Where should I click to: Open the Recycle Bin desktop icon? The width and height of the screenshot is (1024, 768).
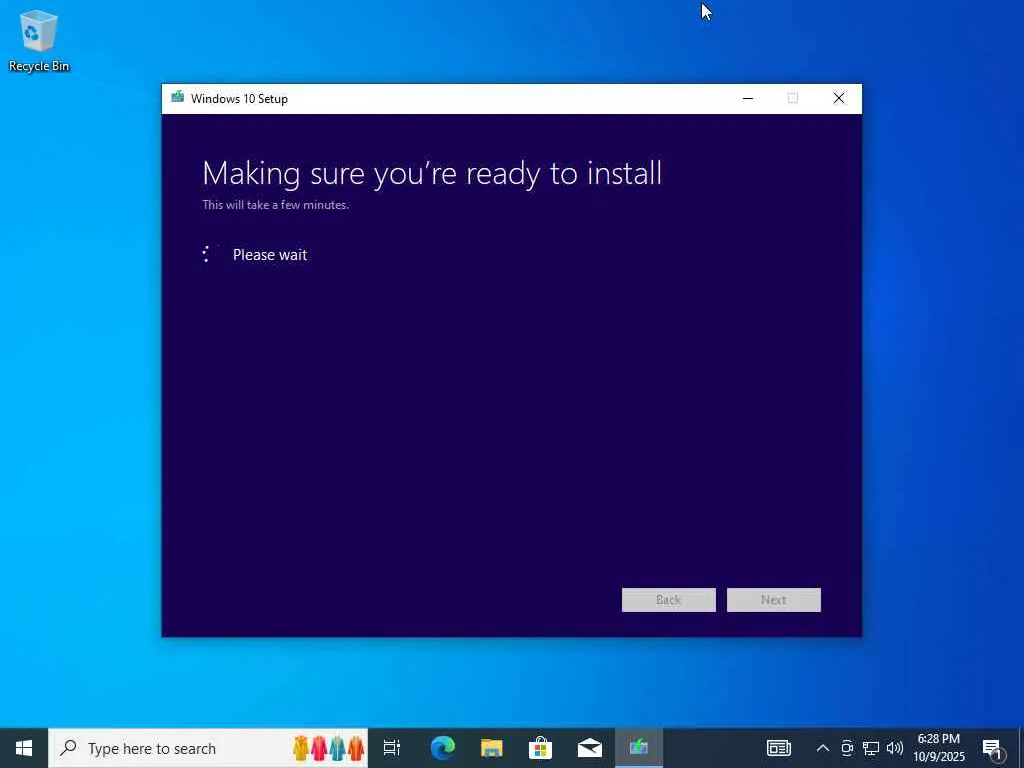pyautogui.click(x=39, y=40)
